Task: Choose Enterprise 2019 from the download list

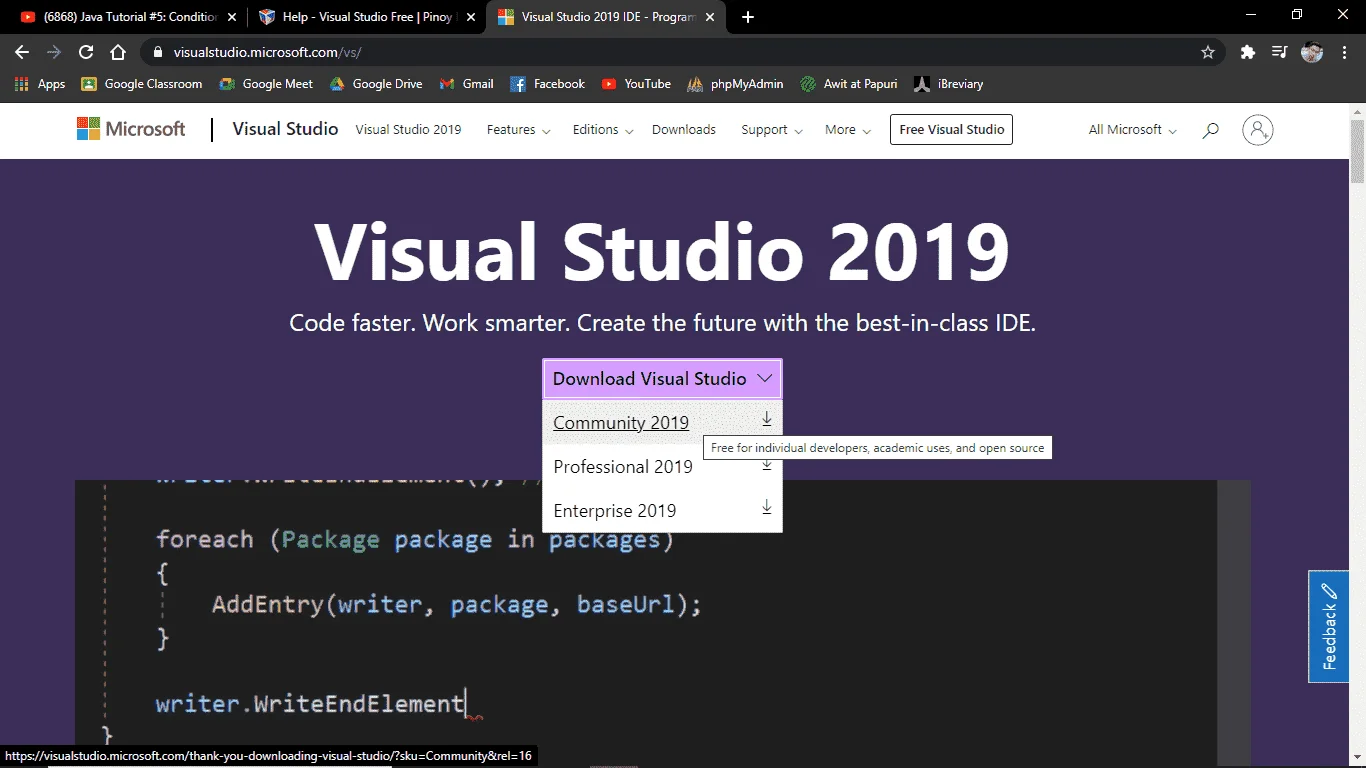Action: (662, 510)
